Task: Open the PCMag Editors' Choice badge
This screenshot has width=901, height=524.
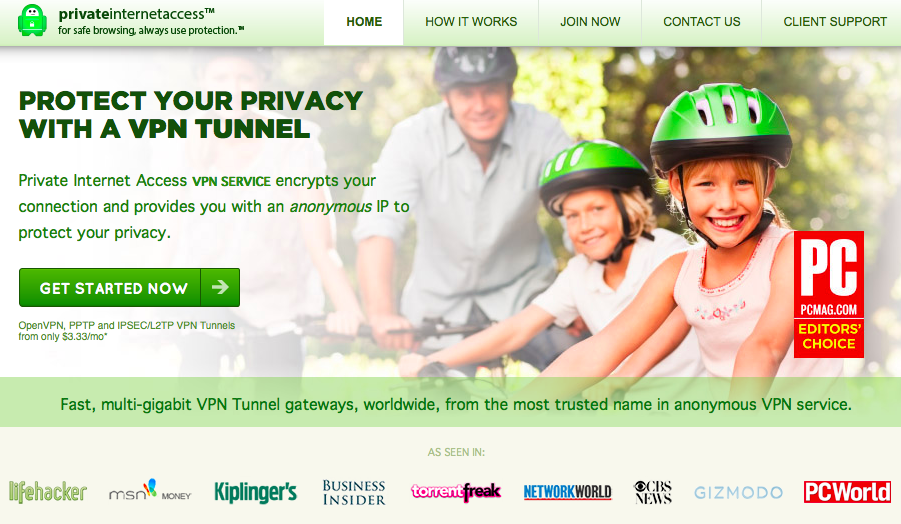Action: coord(829,294)
